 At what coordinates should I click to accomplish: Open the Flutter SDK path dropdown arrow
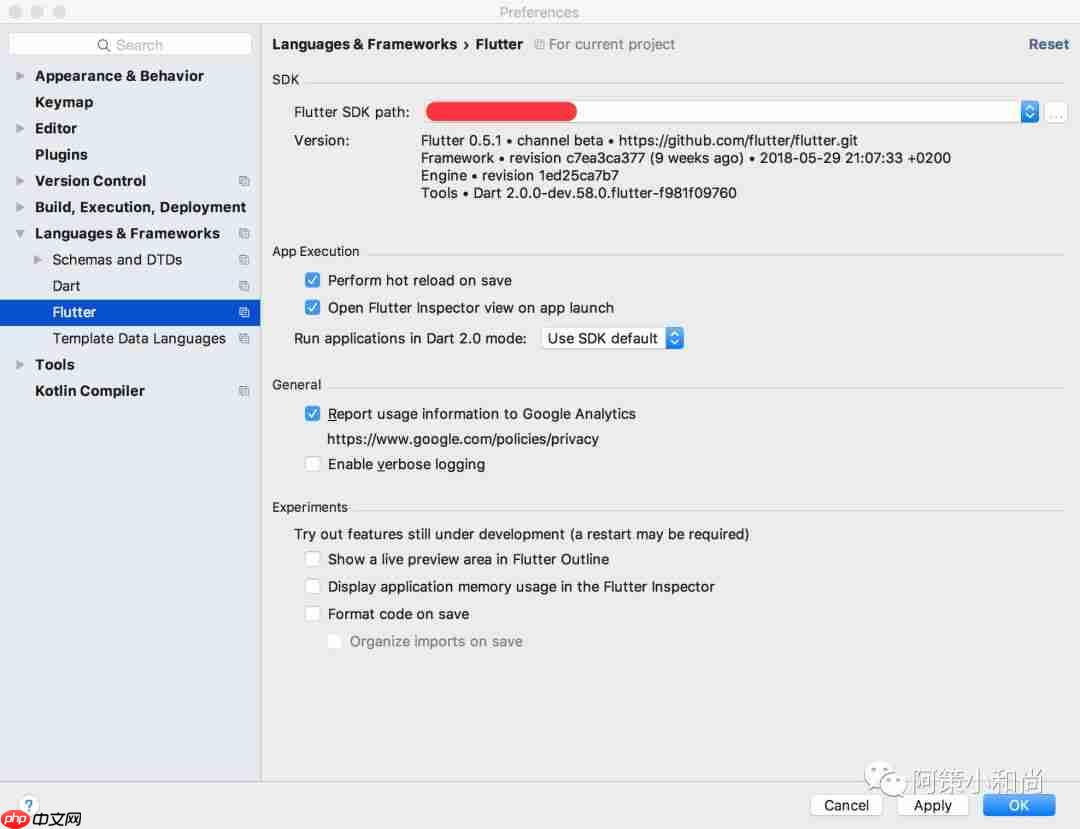tap(1030, 112)
